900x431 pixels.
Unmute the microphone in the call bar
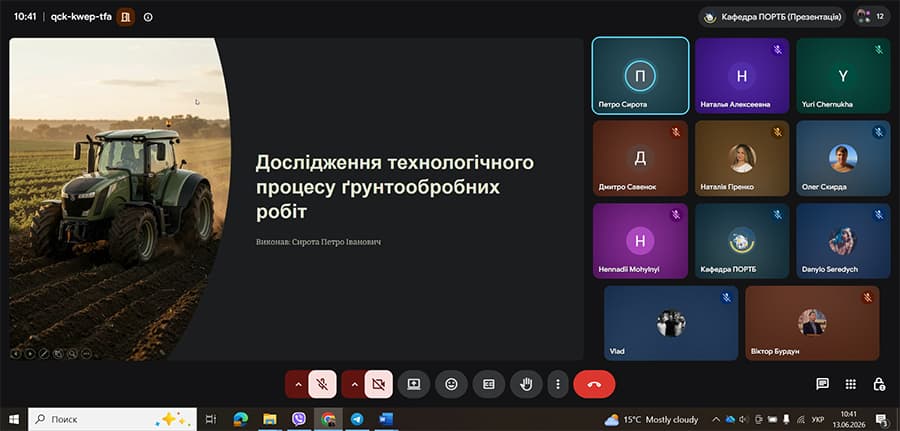(322, 385)
